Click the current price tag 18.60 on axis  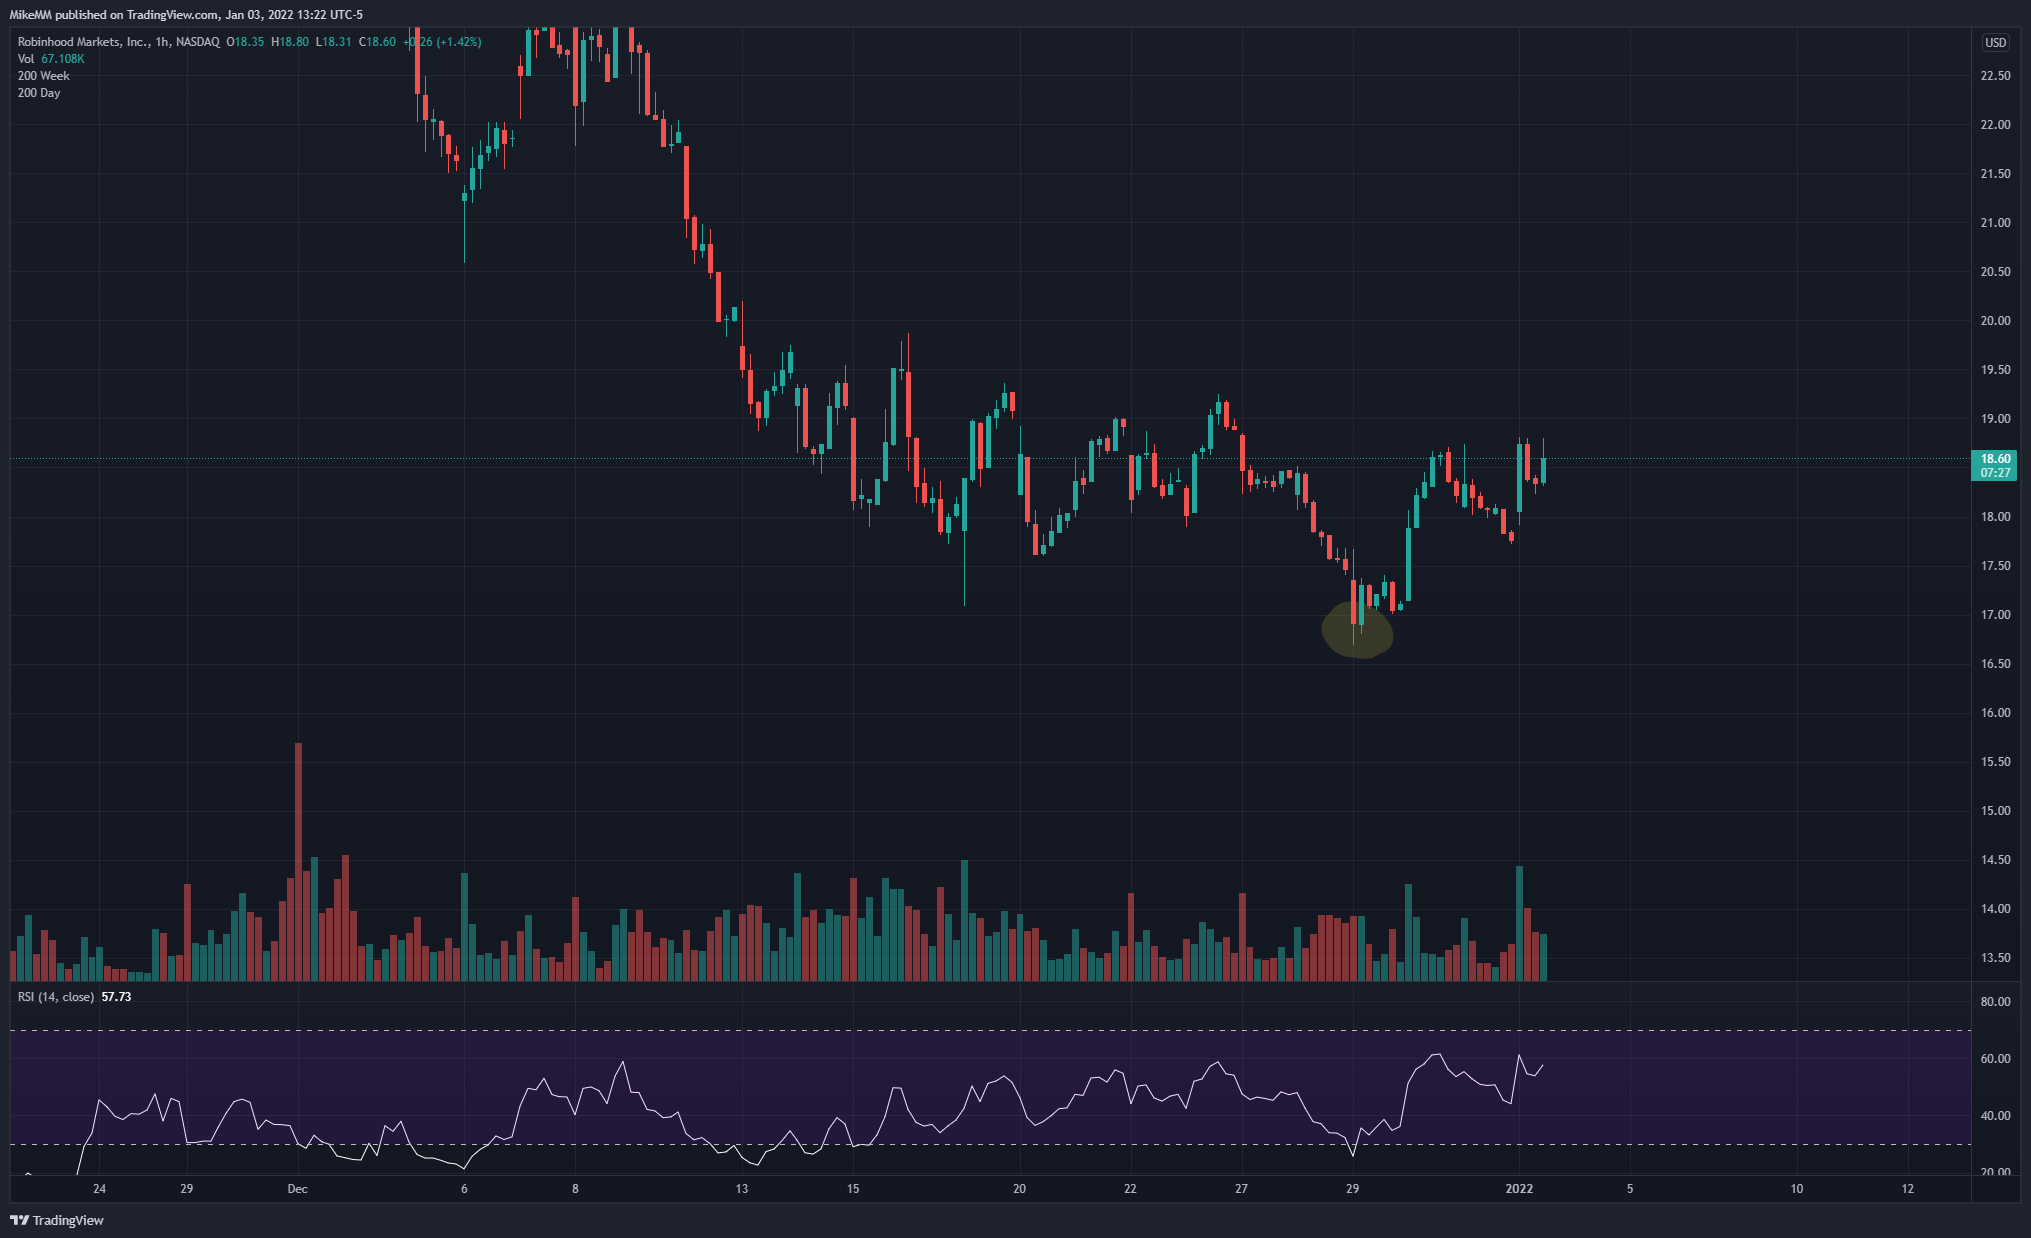(x=1995, y=459)
